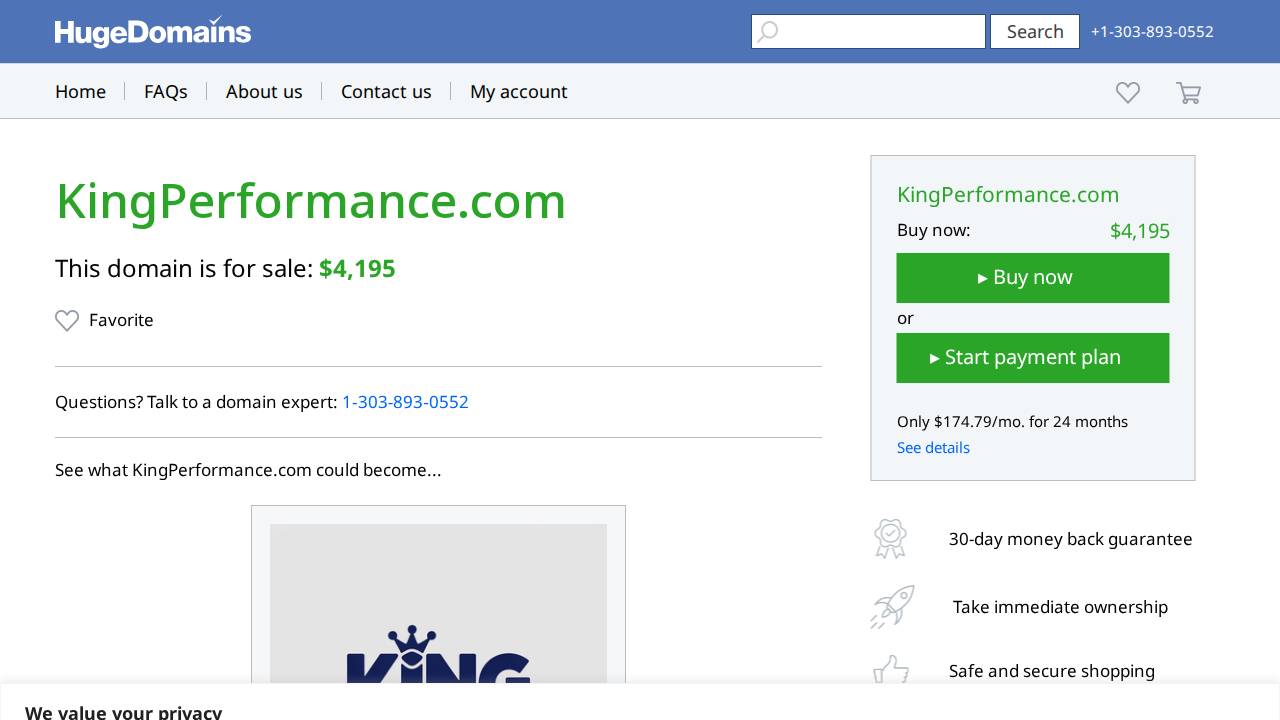Click the large KingPerformance.com heading
Viewport: 1280px width, 720px height.
coord(310,201)
